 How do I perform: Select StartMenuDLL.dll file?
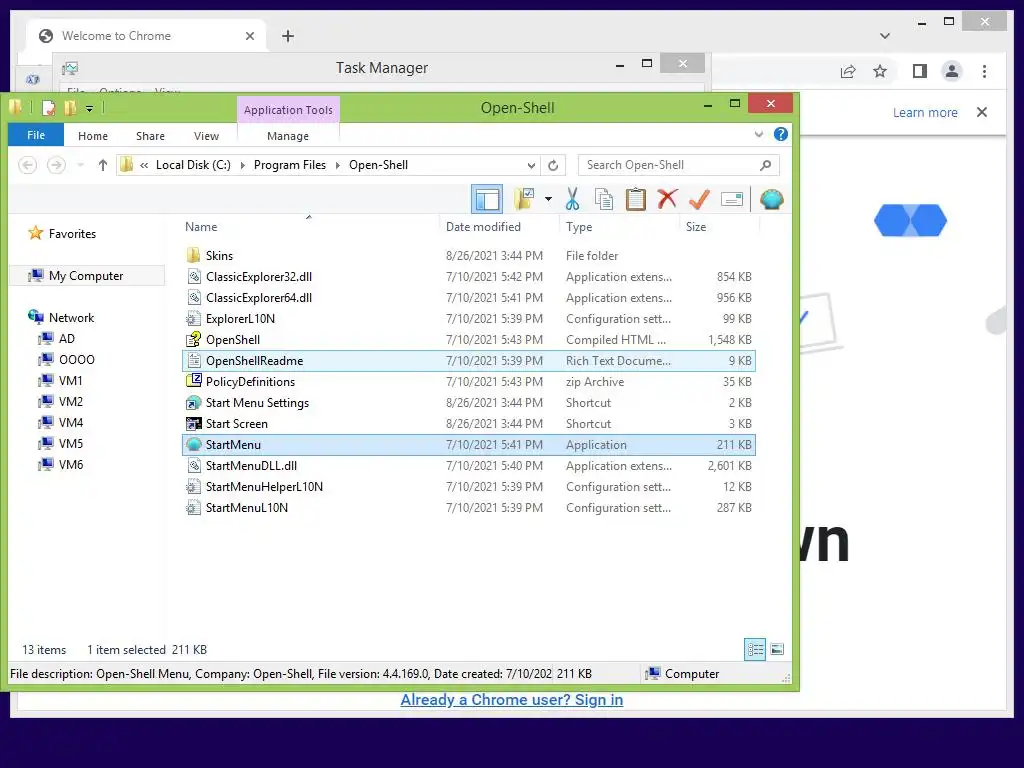pos(251,466)
